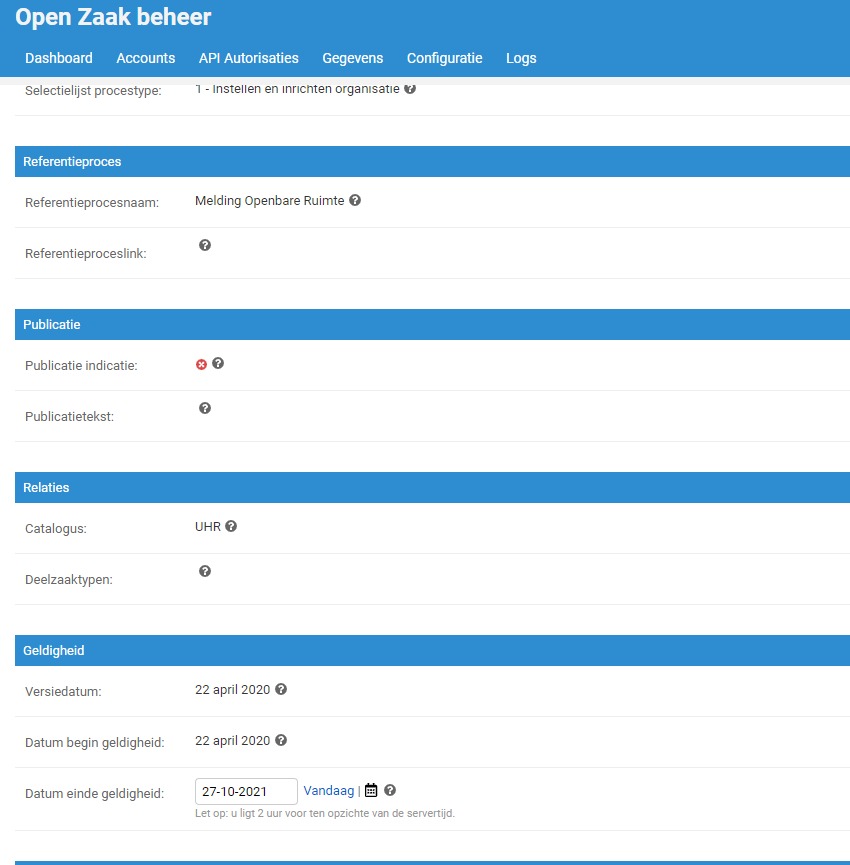Screen dimensions: 850x865
Task: Show help for Publicatietekst field
Action: 205,407
